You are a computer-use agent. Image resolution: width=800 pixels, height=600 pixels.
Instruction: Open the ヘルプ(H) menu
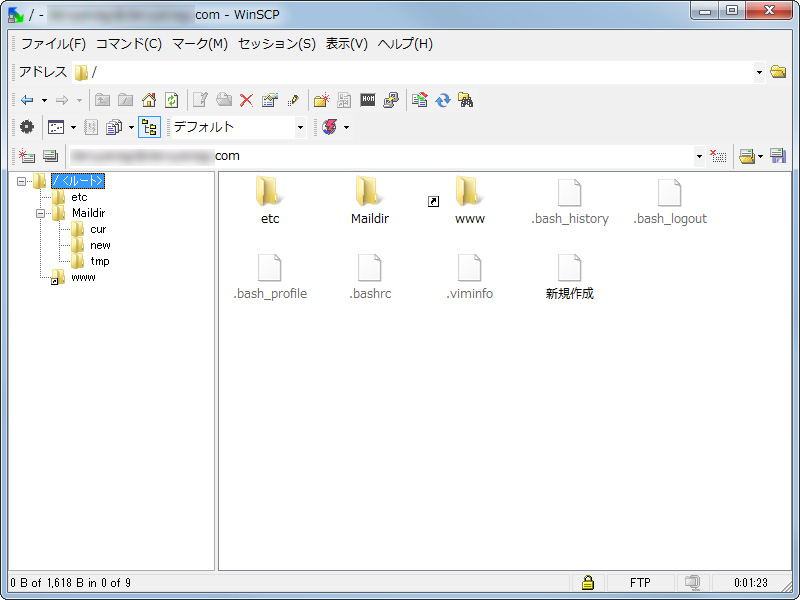coord(405,44)
